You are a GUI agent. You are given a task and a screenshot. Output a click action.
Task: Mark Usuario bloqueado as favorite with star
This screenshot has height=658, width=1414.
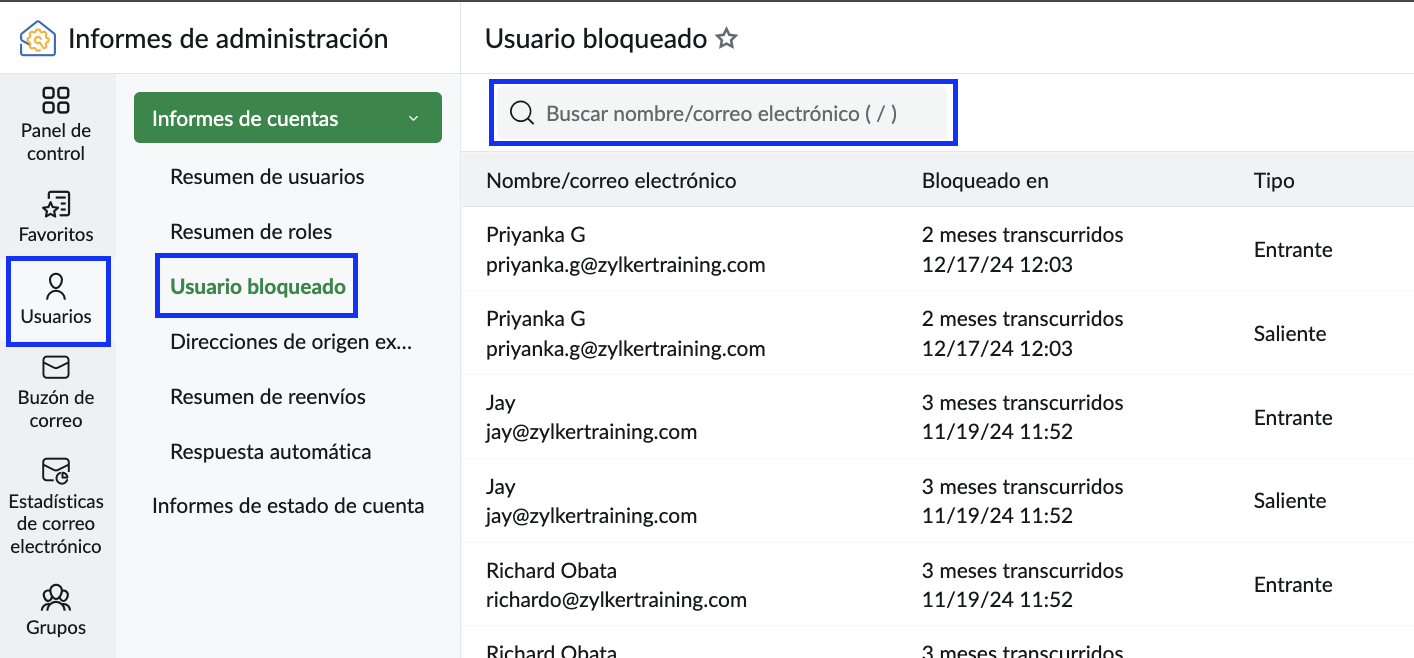(727, 39)
